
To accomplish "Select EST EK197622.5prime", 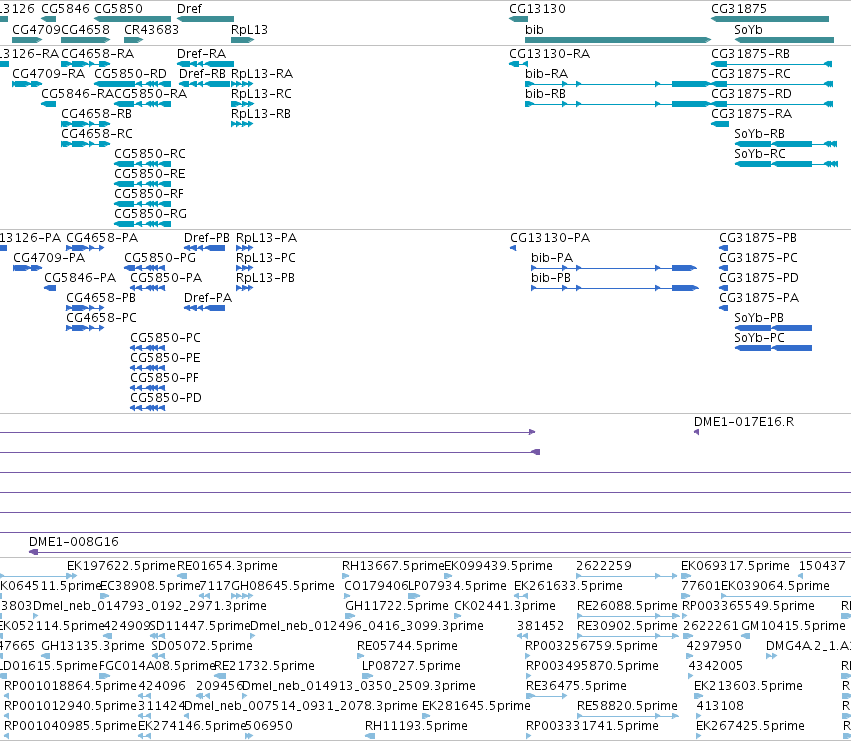I will click(x=122, y=566).
